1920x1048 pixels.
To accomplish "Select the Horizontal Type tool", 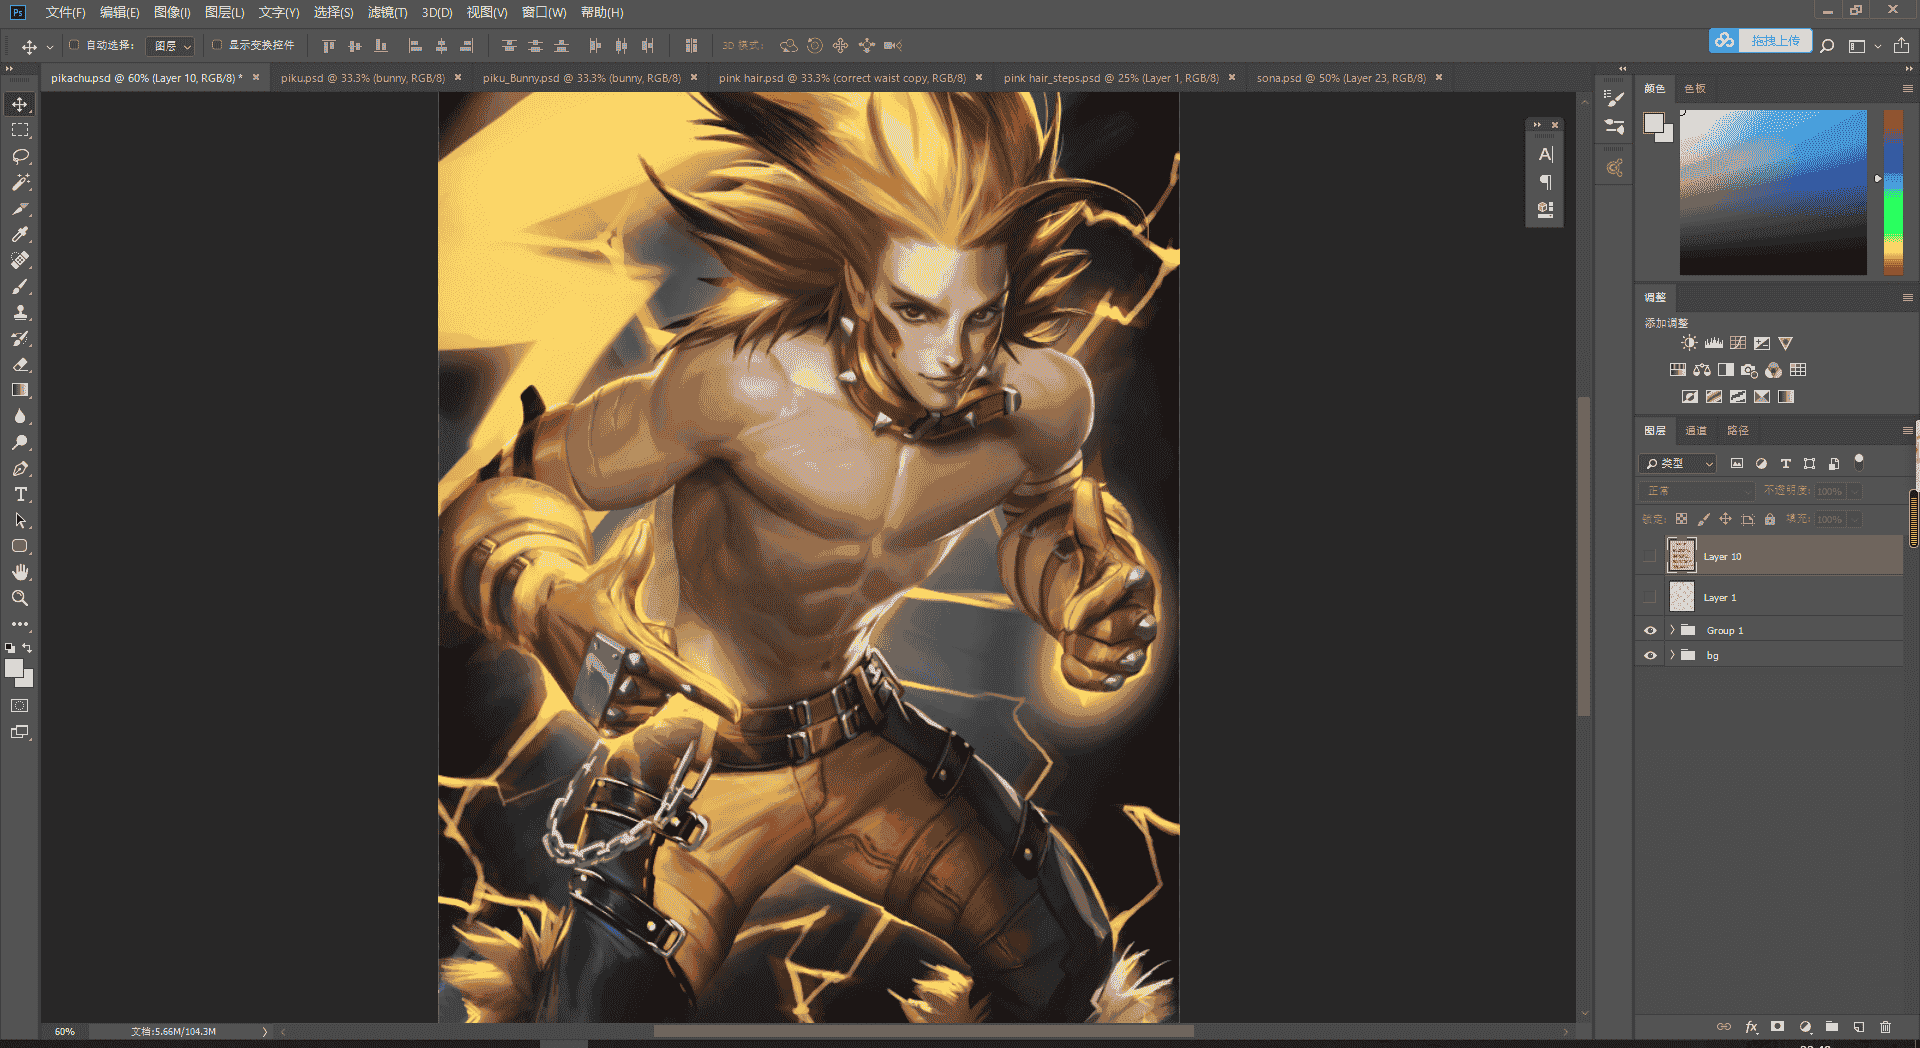I will point(20,494).
